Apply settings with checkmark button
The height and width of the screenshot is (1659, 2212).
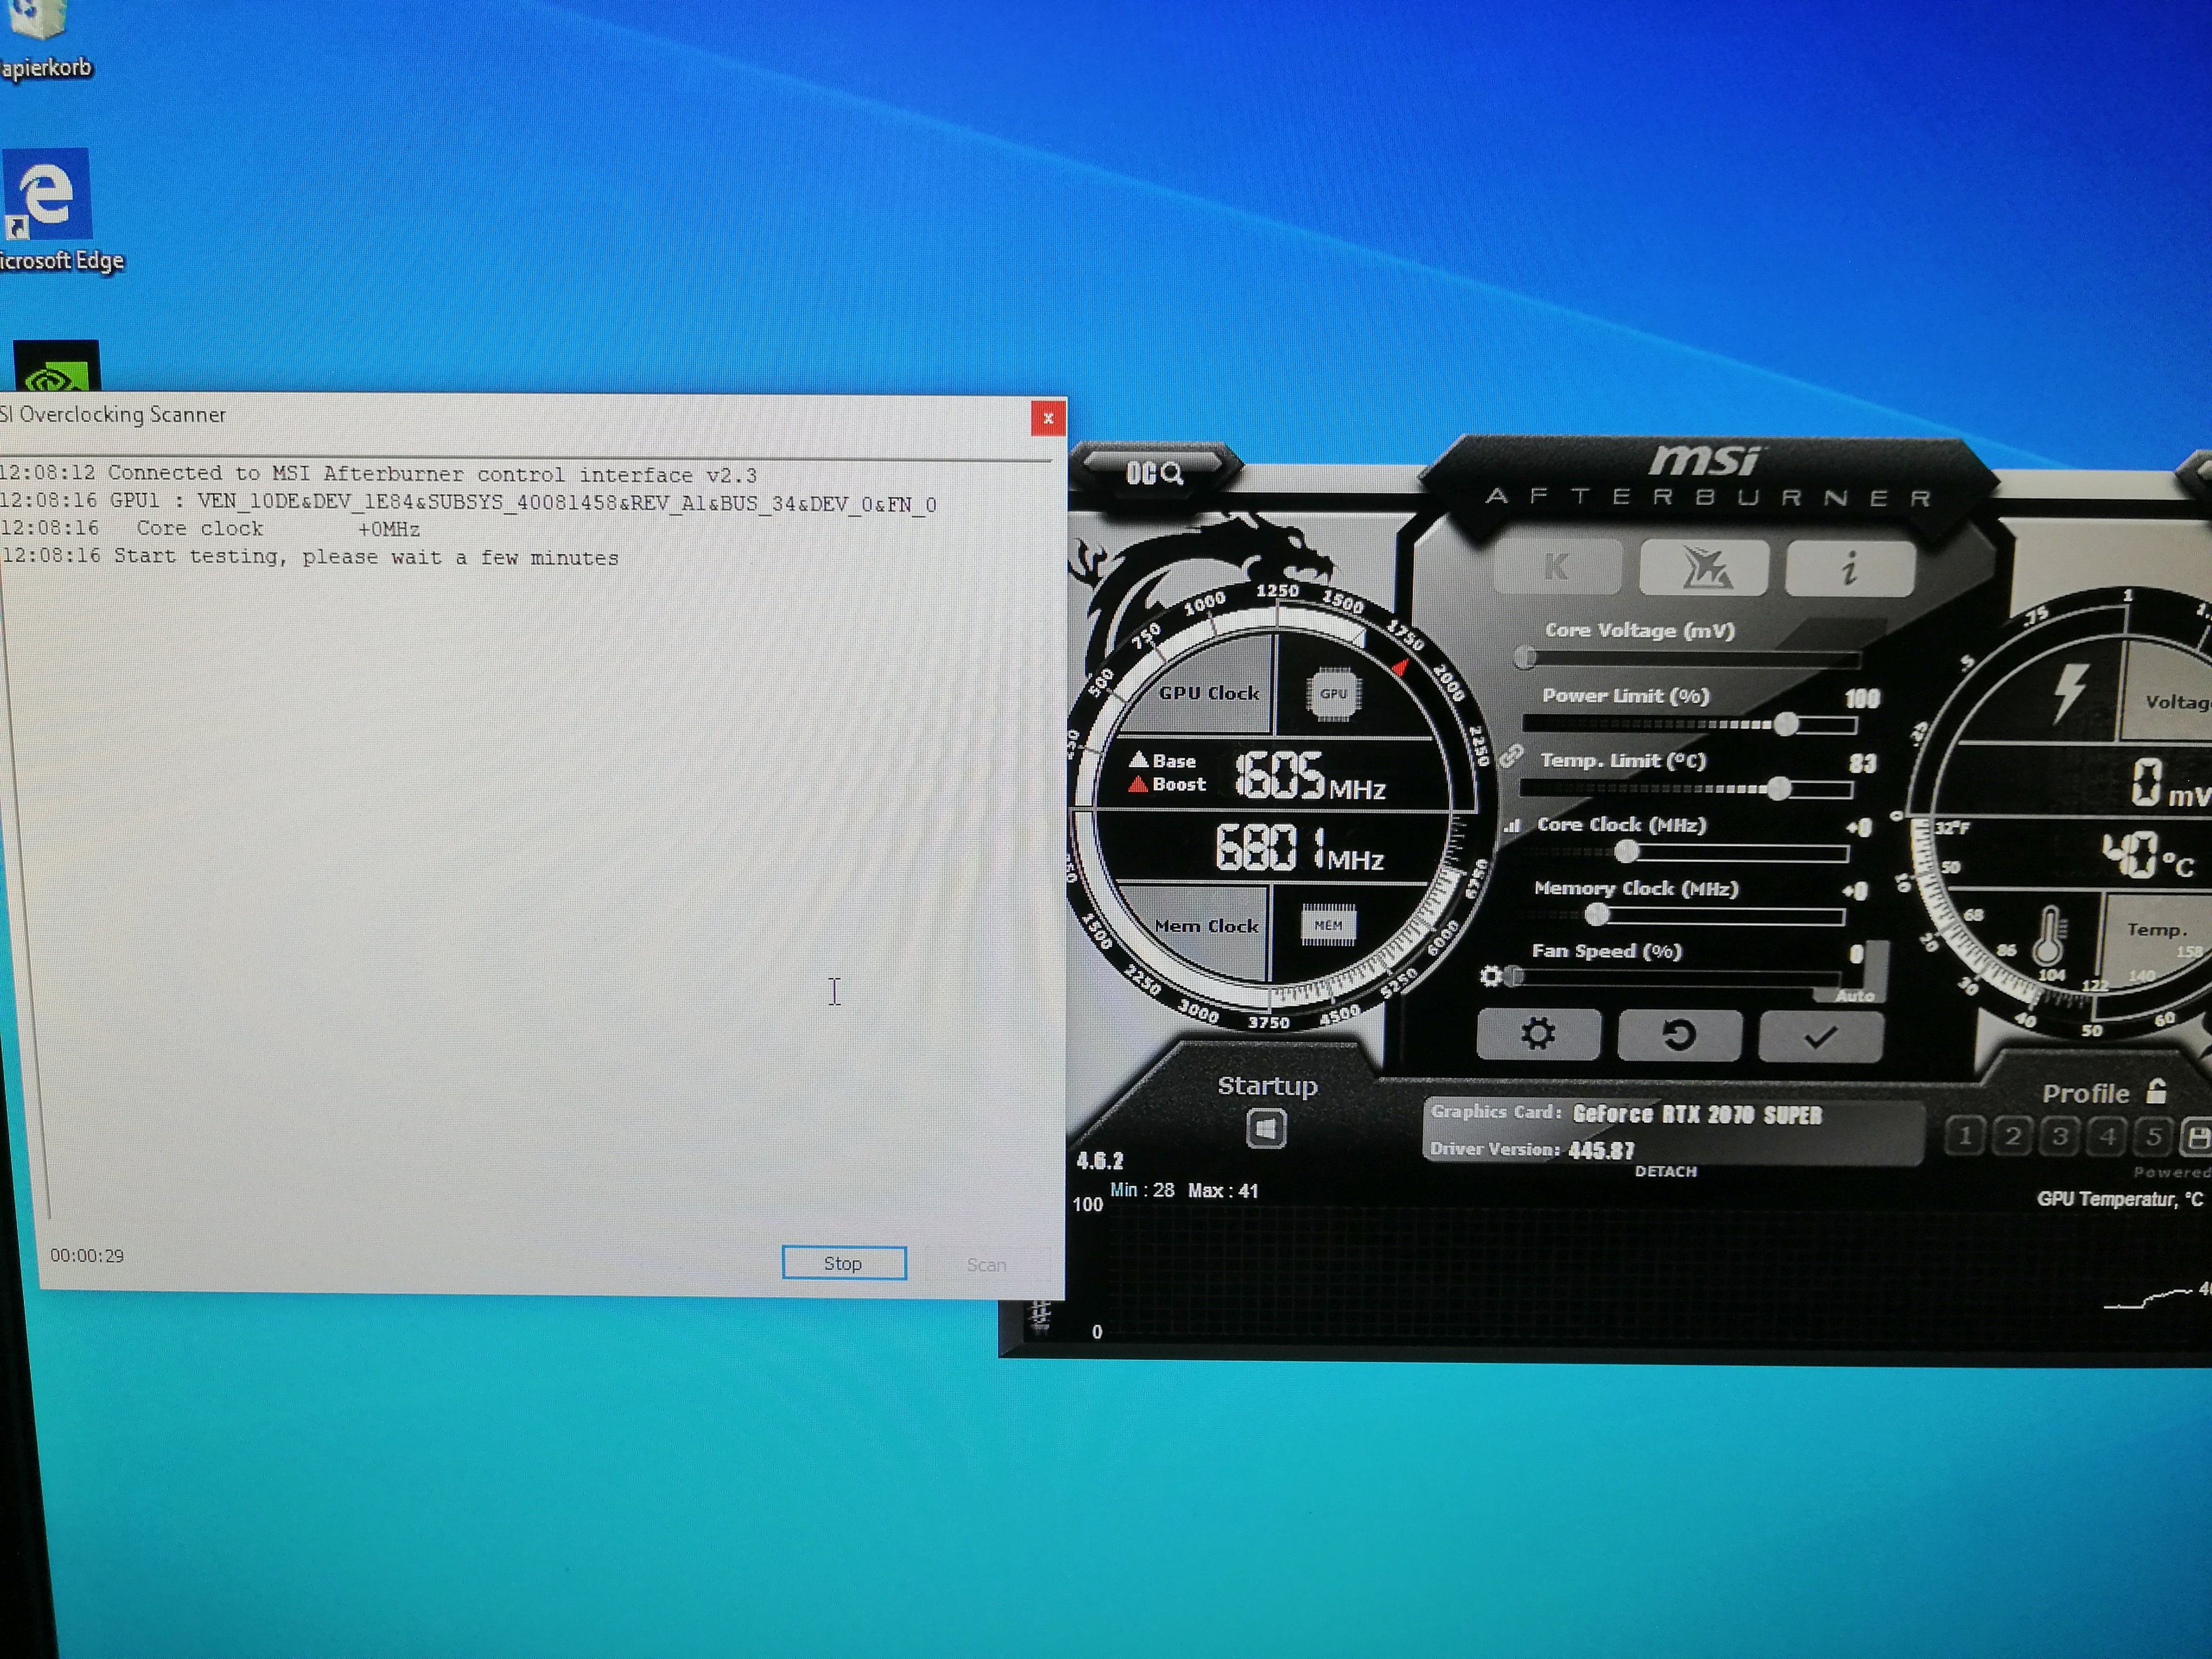click(1820, 1037)
